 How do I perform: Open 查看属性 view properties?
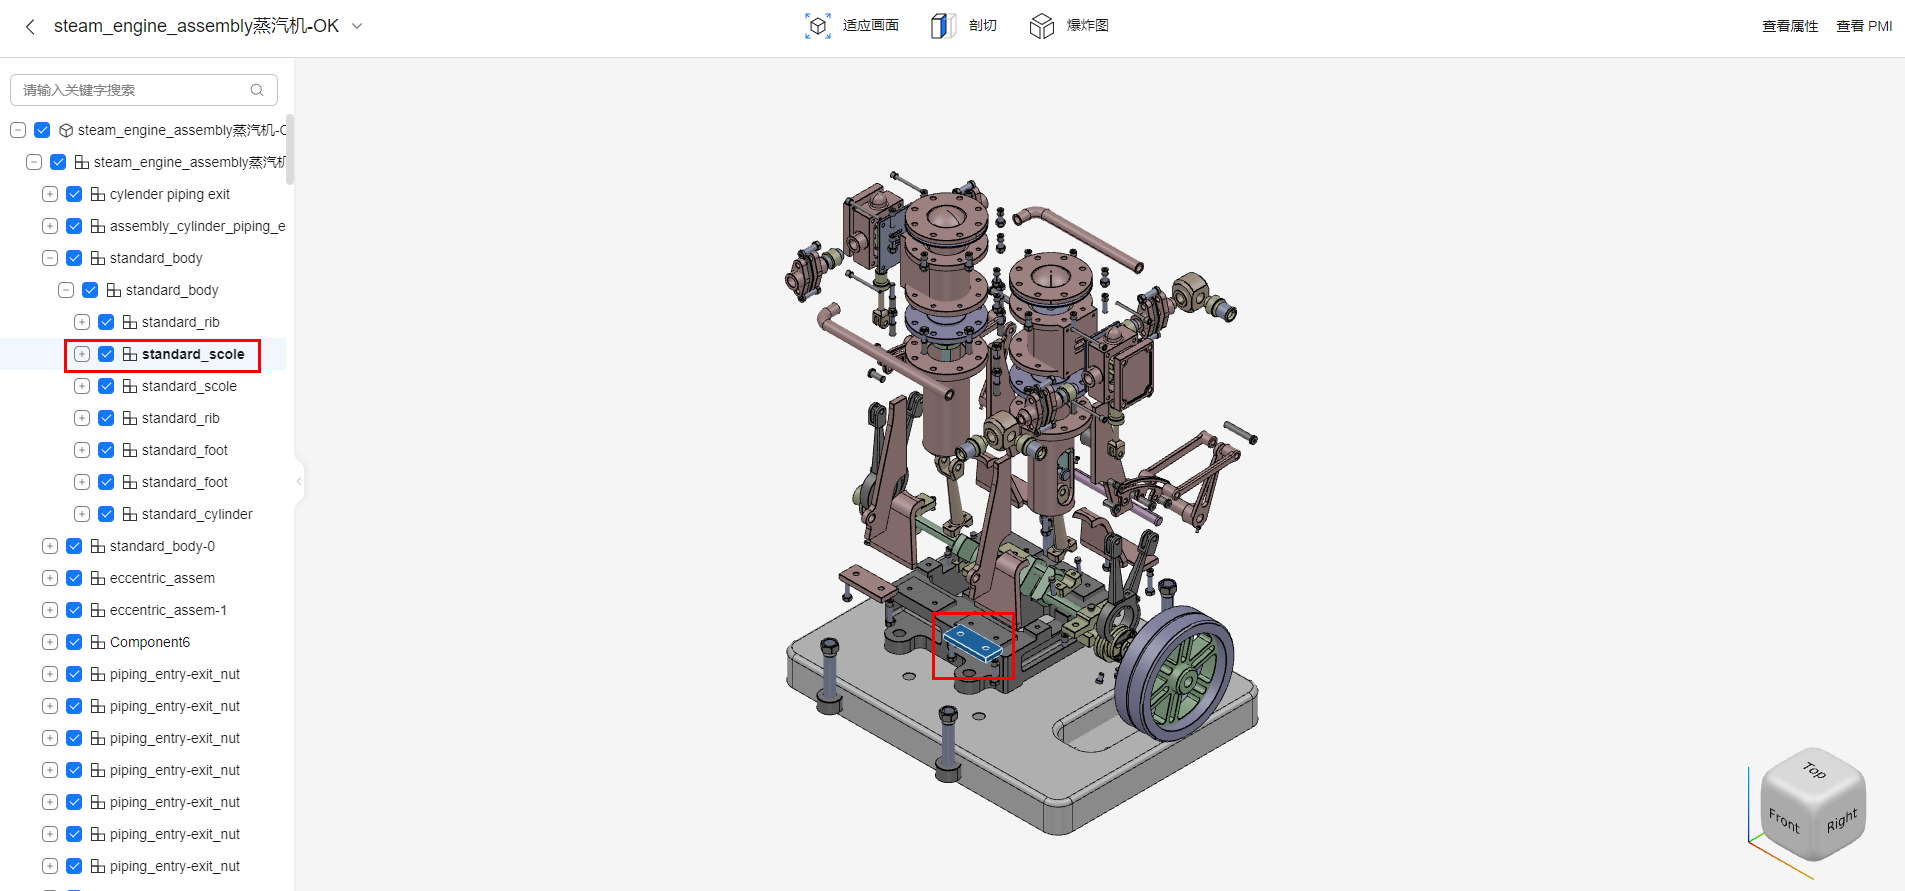[x=1790, y=26]
